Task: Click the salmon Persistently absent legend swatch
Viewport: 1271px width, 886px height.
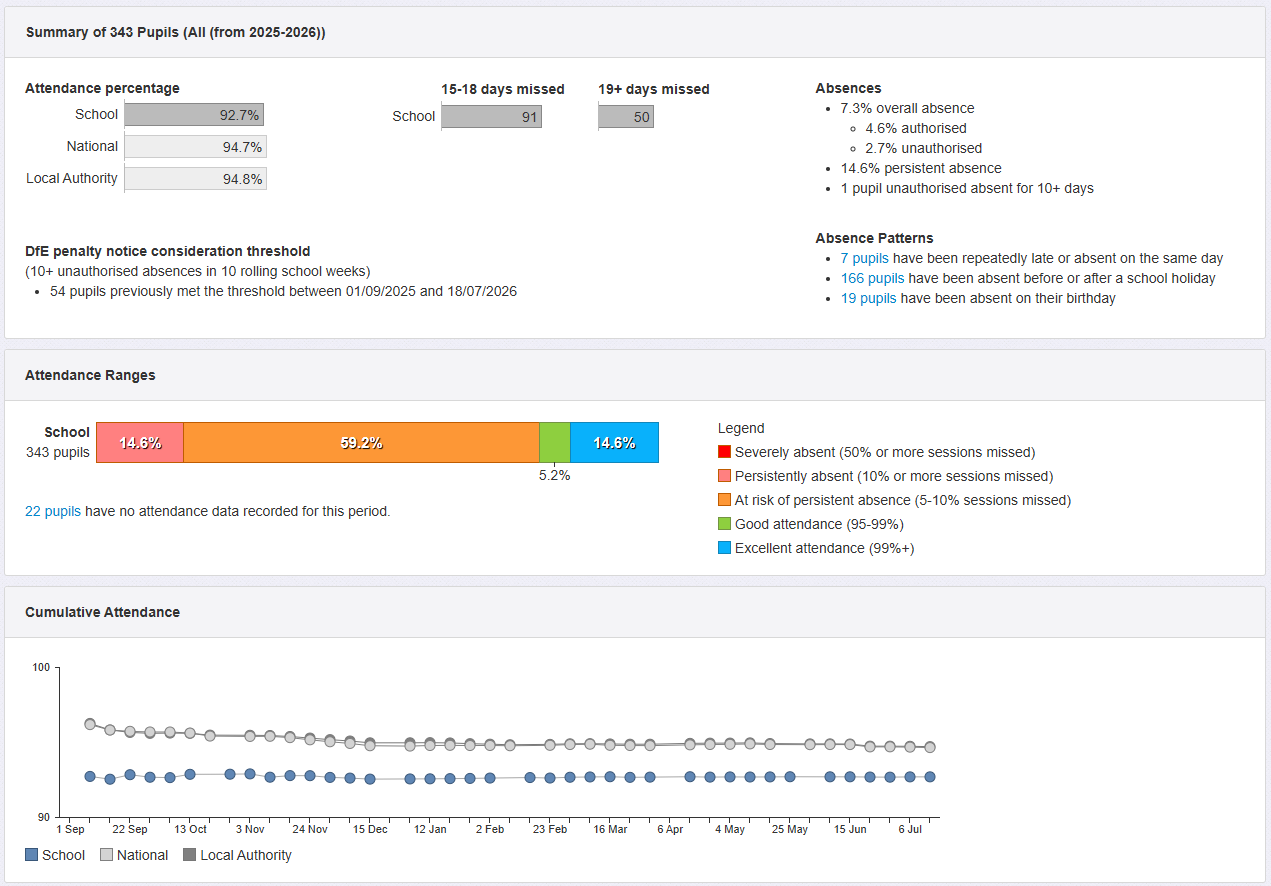Action: [x=724, y=476]
